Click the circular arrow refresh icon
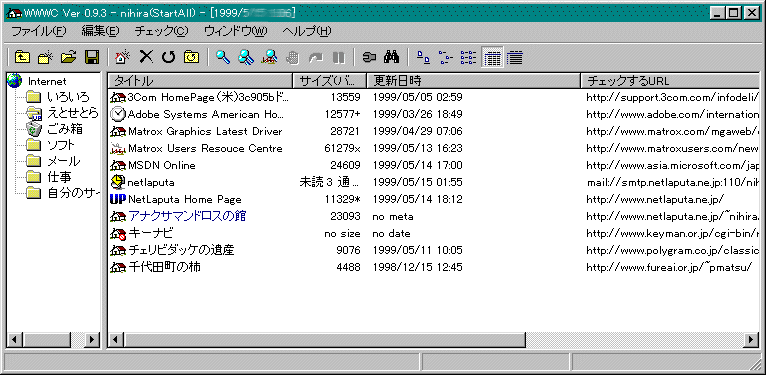Viewport: 766px width, 375px height. (x=169, y=58)
